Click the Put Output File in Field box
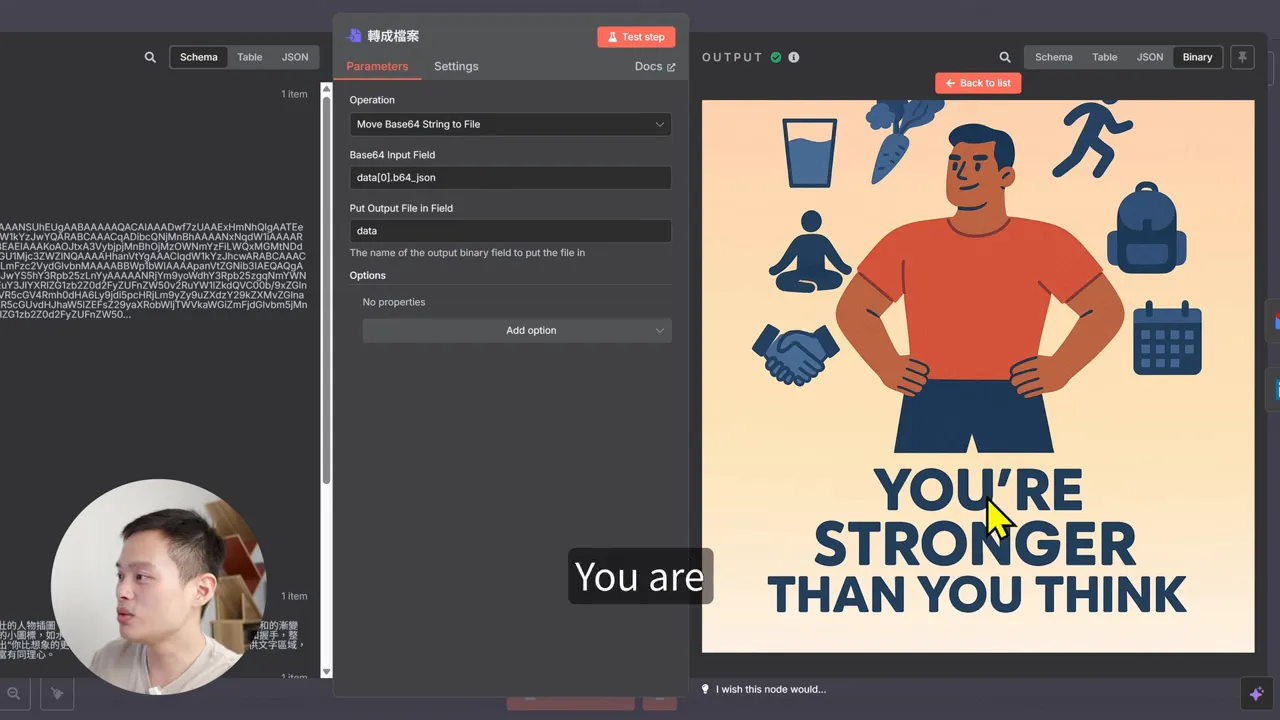 pyautogui.click(x=510, y=231)
